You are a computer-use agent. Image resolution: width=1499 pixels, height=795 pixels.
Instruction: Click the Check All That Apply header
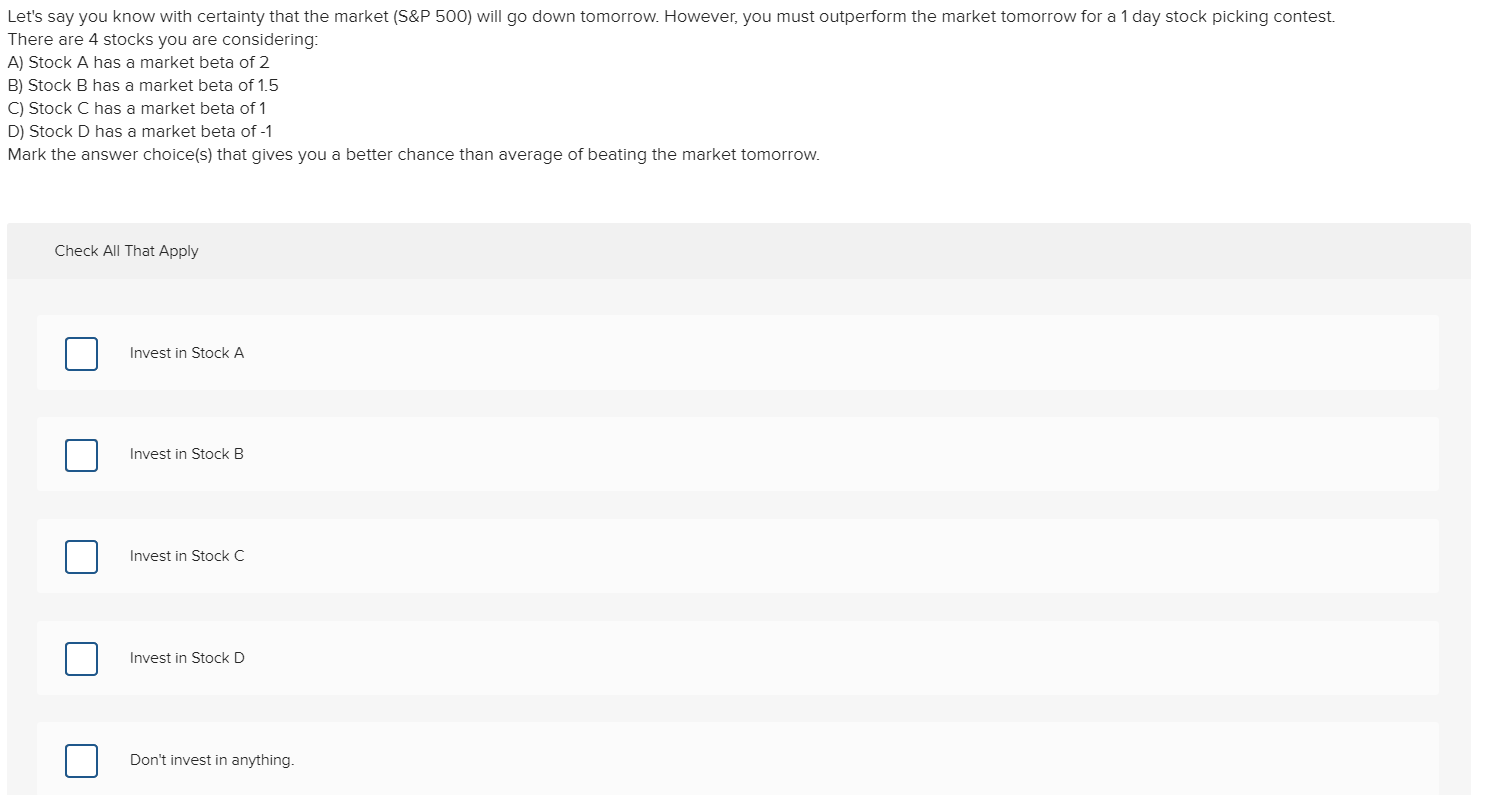click(x=126, y=250)
